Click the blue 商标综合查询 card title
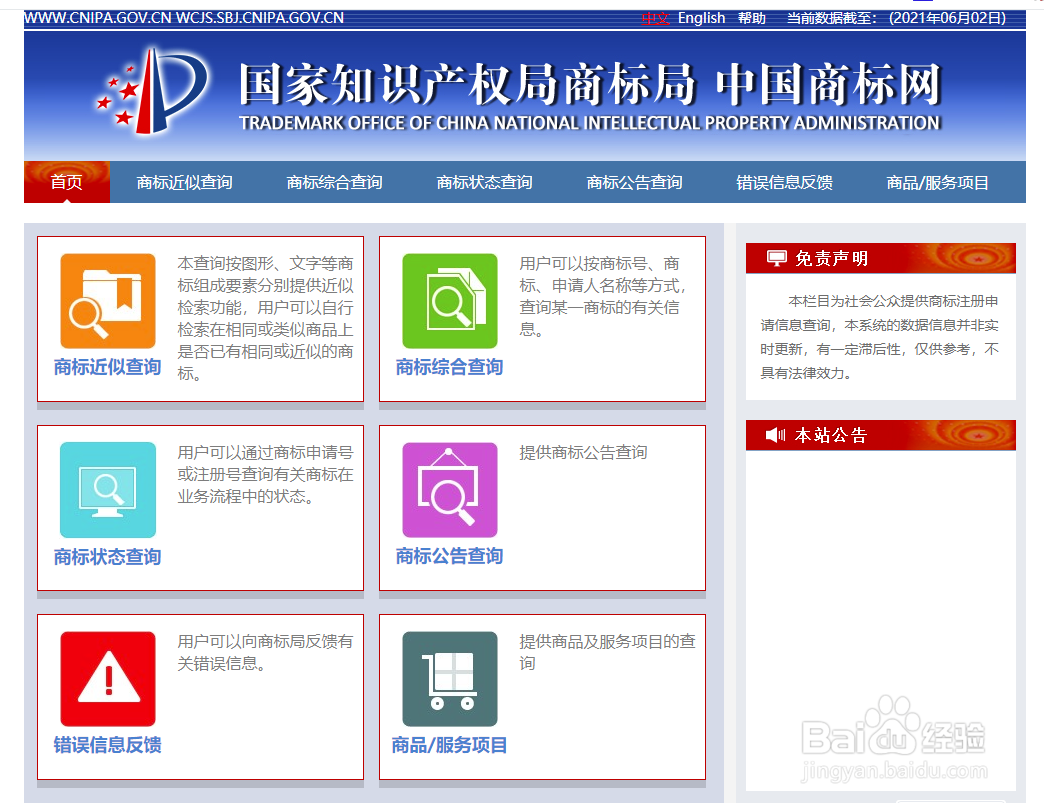This screenshot has width=1044, height=806. point(449,367)
